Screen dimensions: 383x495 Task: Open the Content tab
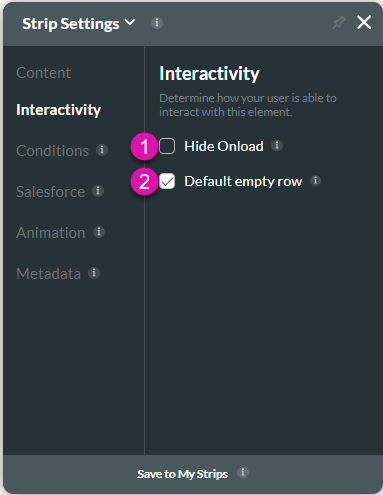pyautogui.click(x=43, y=73)
